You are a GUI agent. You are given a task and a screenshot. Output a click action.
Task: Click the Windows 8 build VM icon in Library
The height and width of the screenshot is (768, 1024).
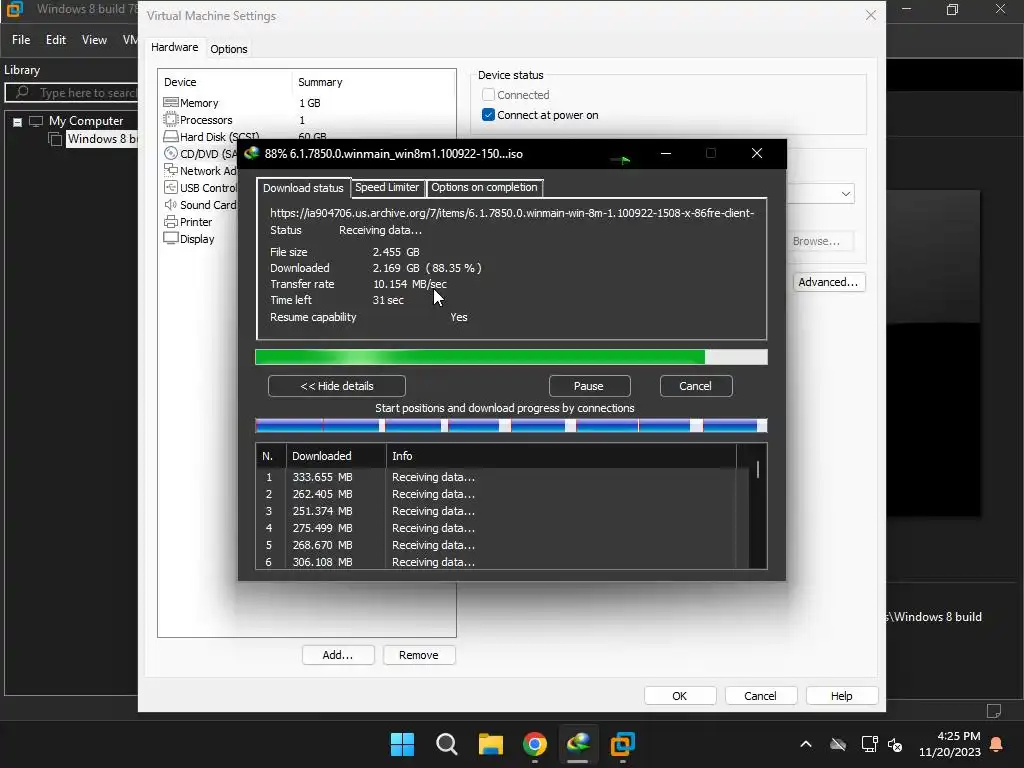[x=56, y=138]
